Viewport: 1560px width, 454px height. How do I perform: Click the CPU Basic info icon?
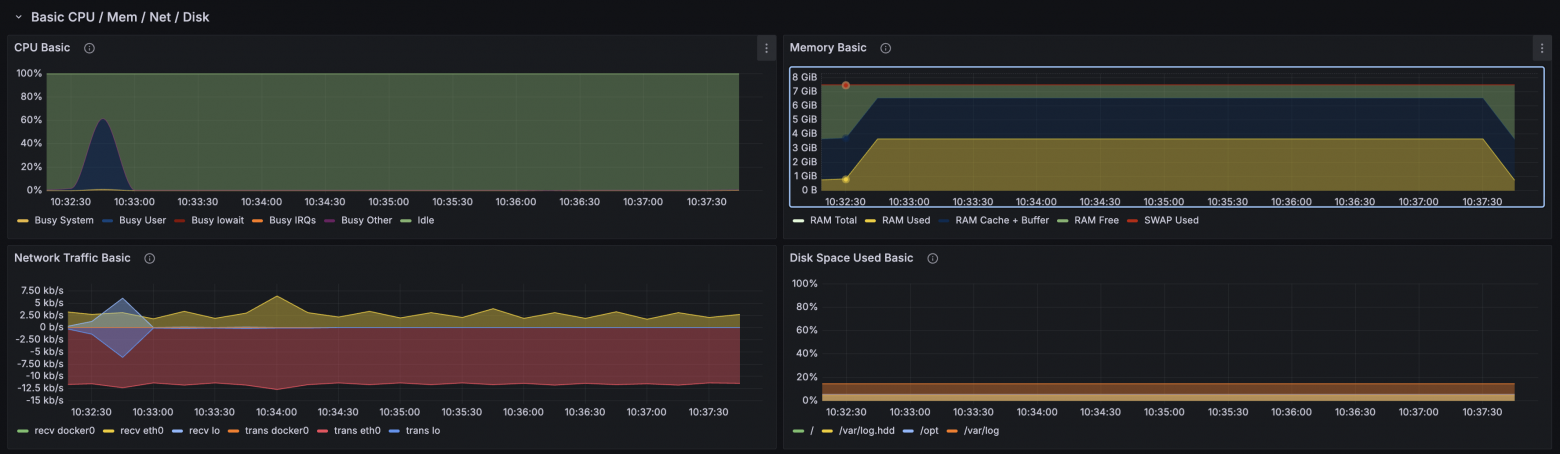(89, 48)
